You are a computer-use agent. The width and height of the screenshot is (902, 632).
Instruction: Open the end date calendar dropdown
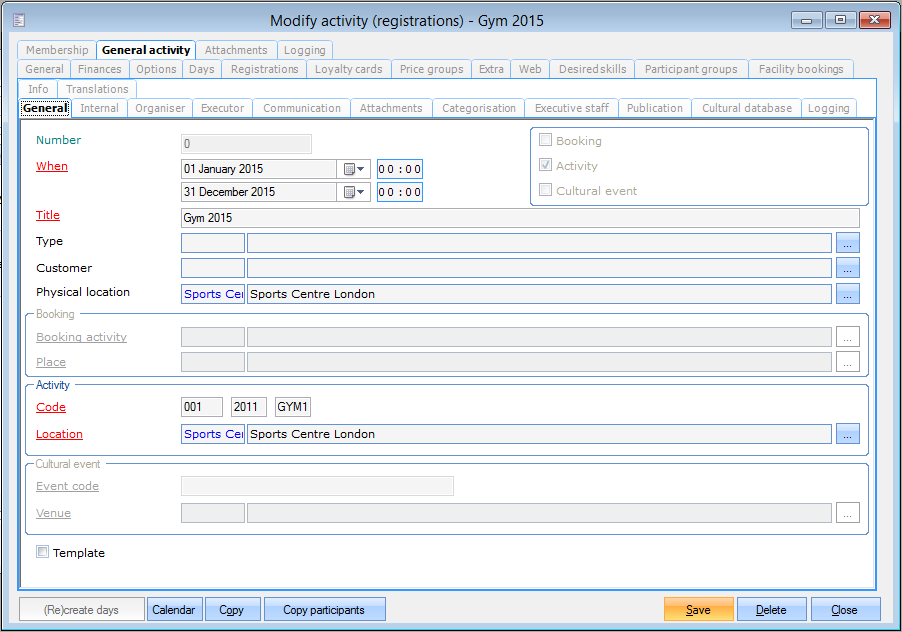355,192
